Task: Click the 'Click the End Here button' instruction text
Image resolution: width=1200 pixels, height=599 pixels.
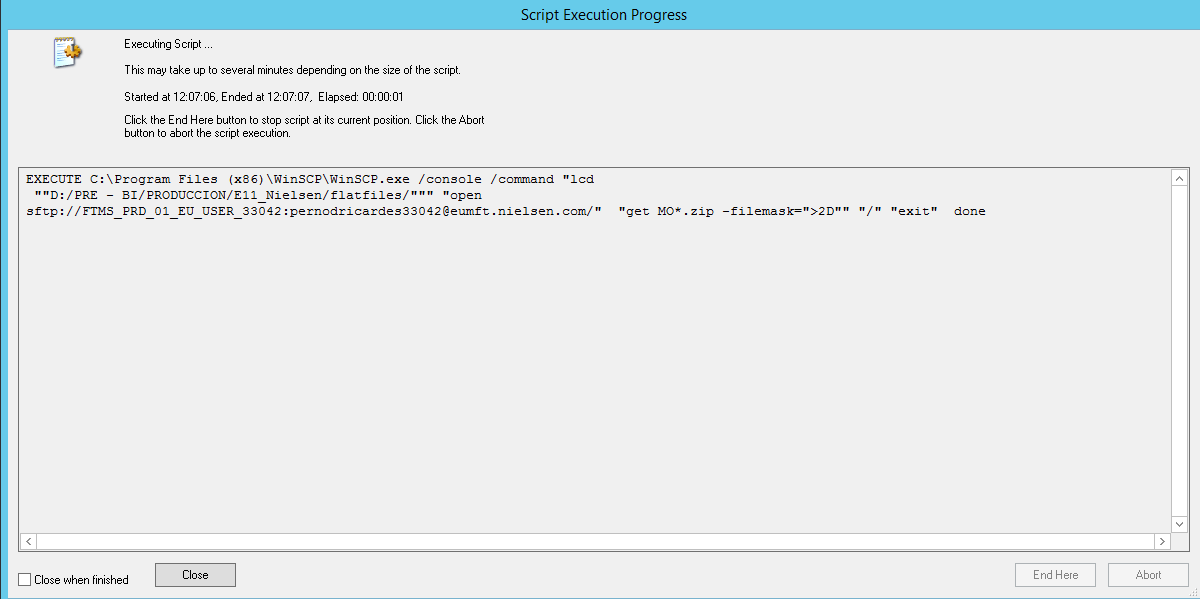Action: click(304, 126)
